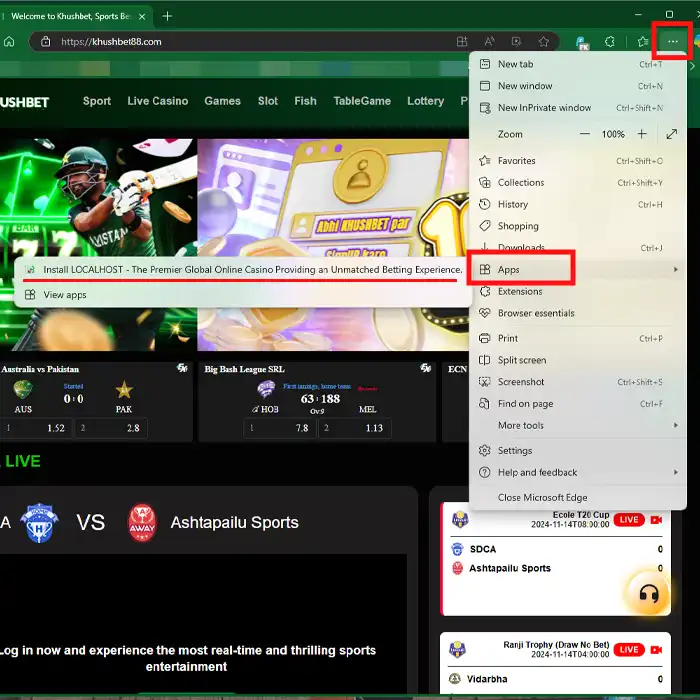Viewport: 700px width, 700px height.
Task: Click Ecole T20 Cup video camera icon
Action: pos(656,520)
